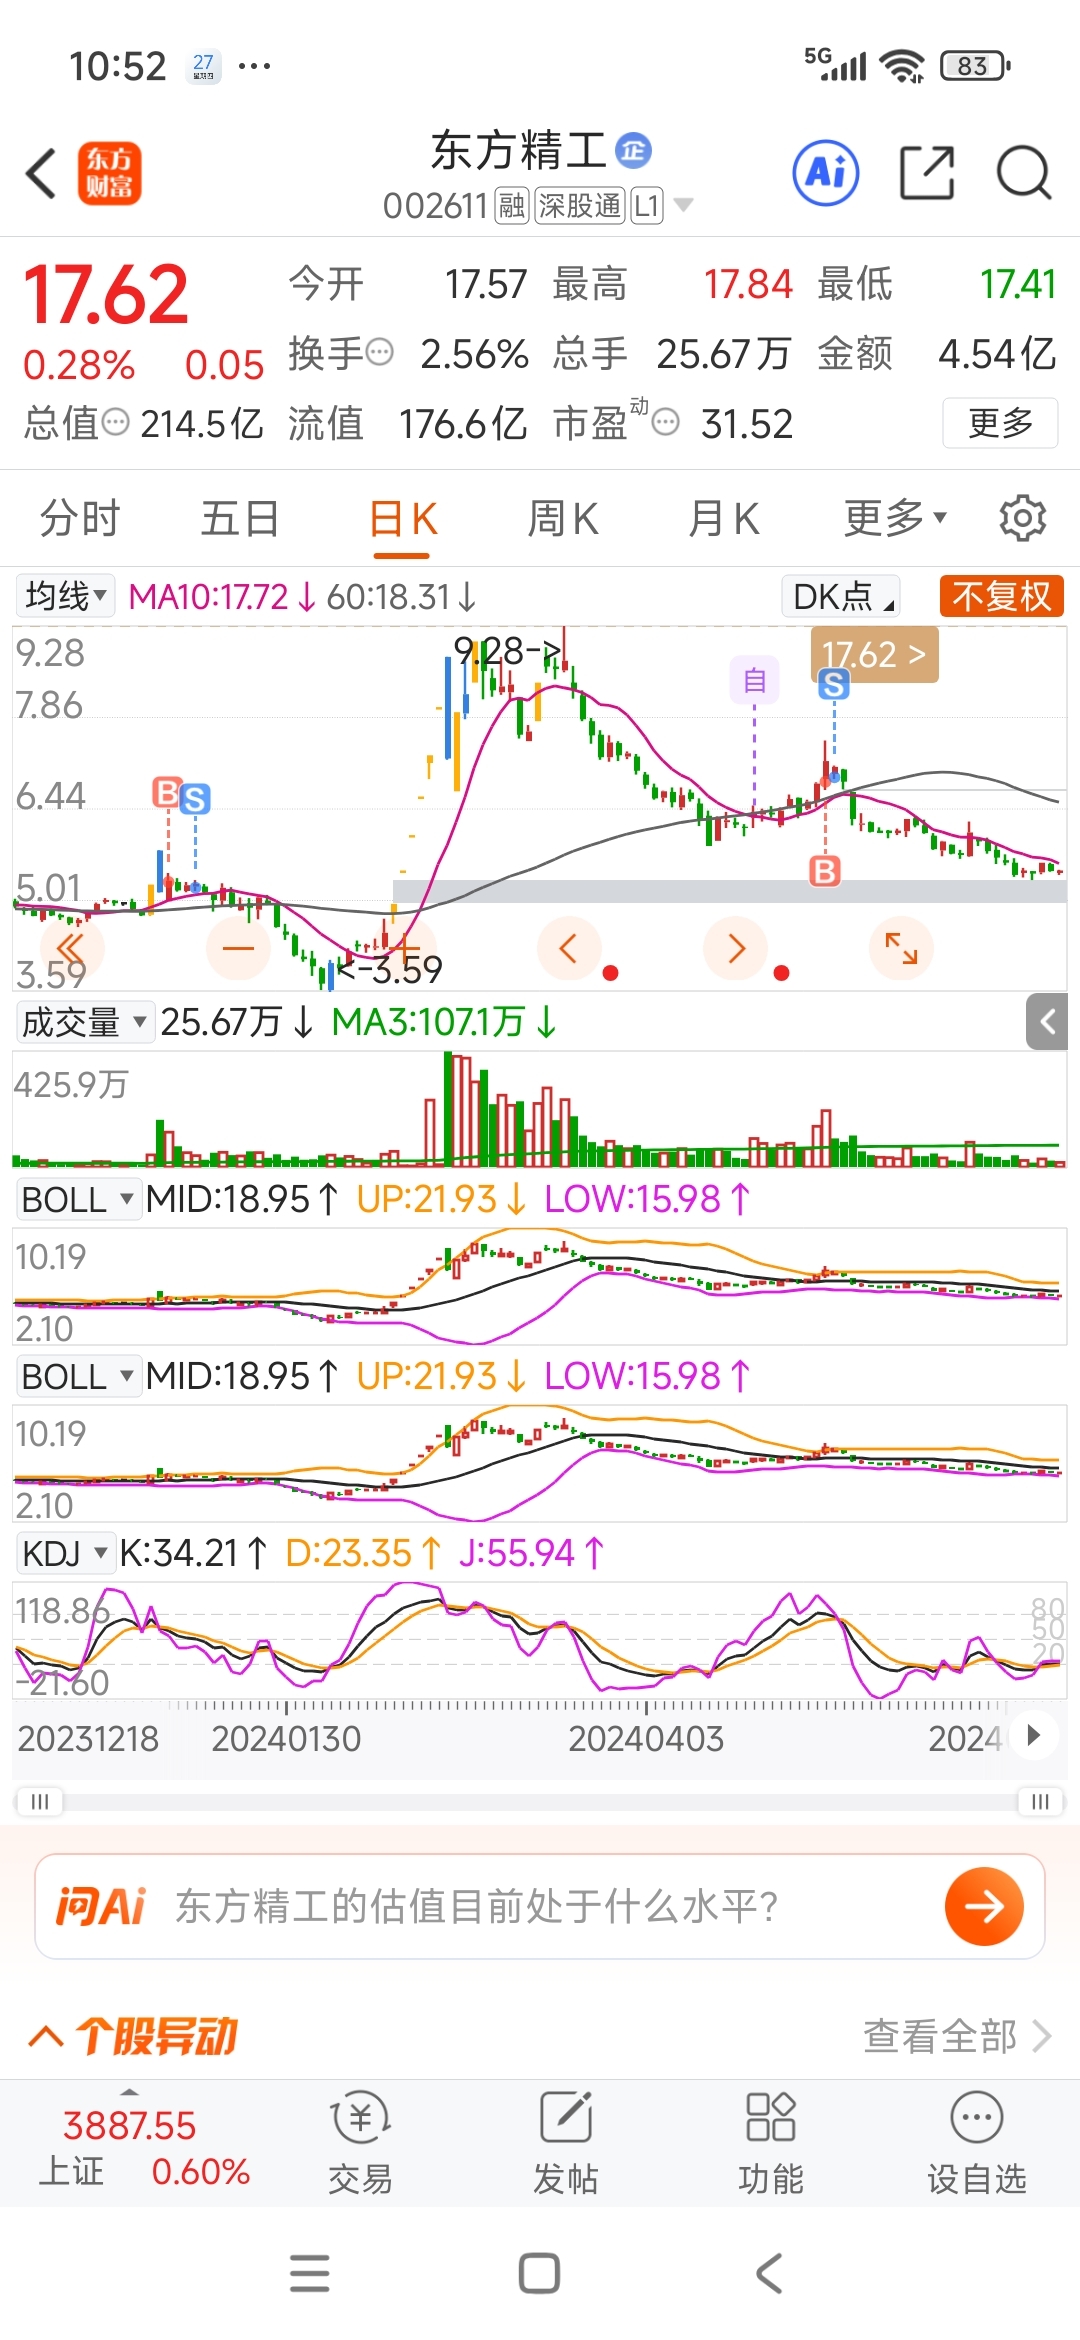
Task: Tap the back arrow in the header
Action: 42,173
